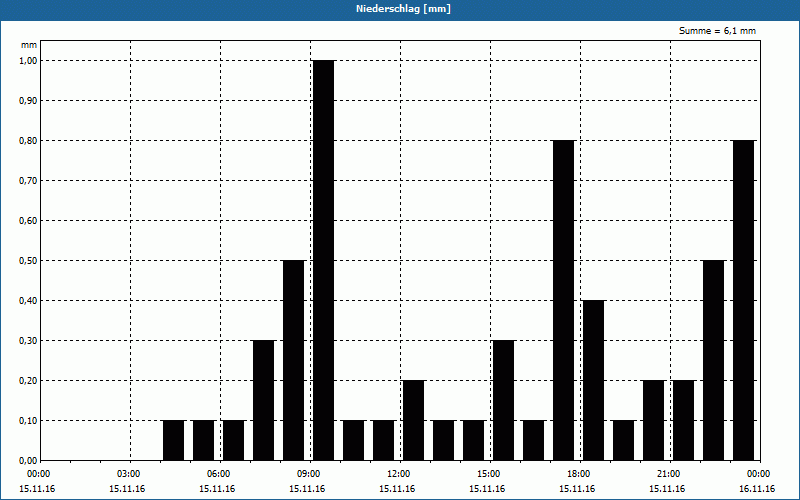
Task: Click the 0,50 mm bar after 21:00
Action: point(713,360)
